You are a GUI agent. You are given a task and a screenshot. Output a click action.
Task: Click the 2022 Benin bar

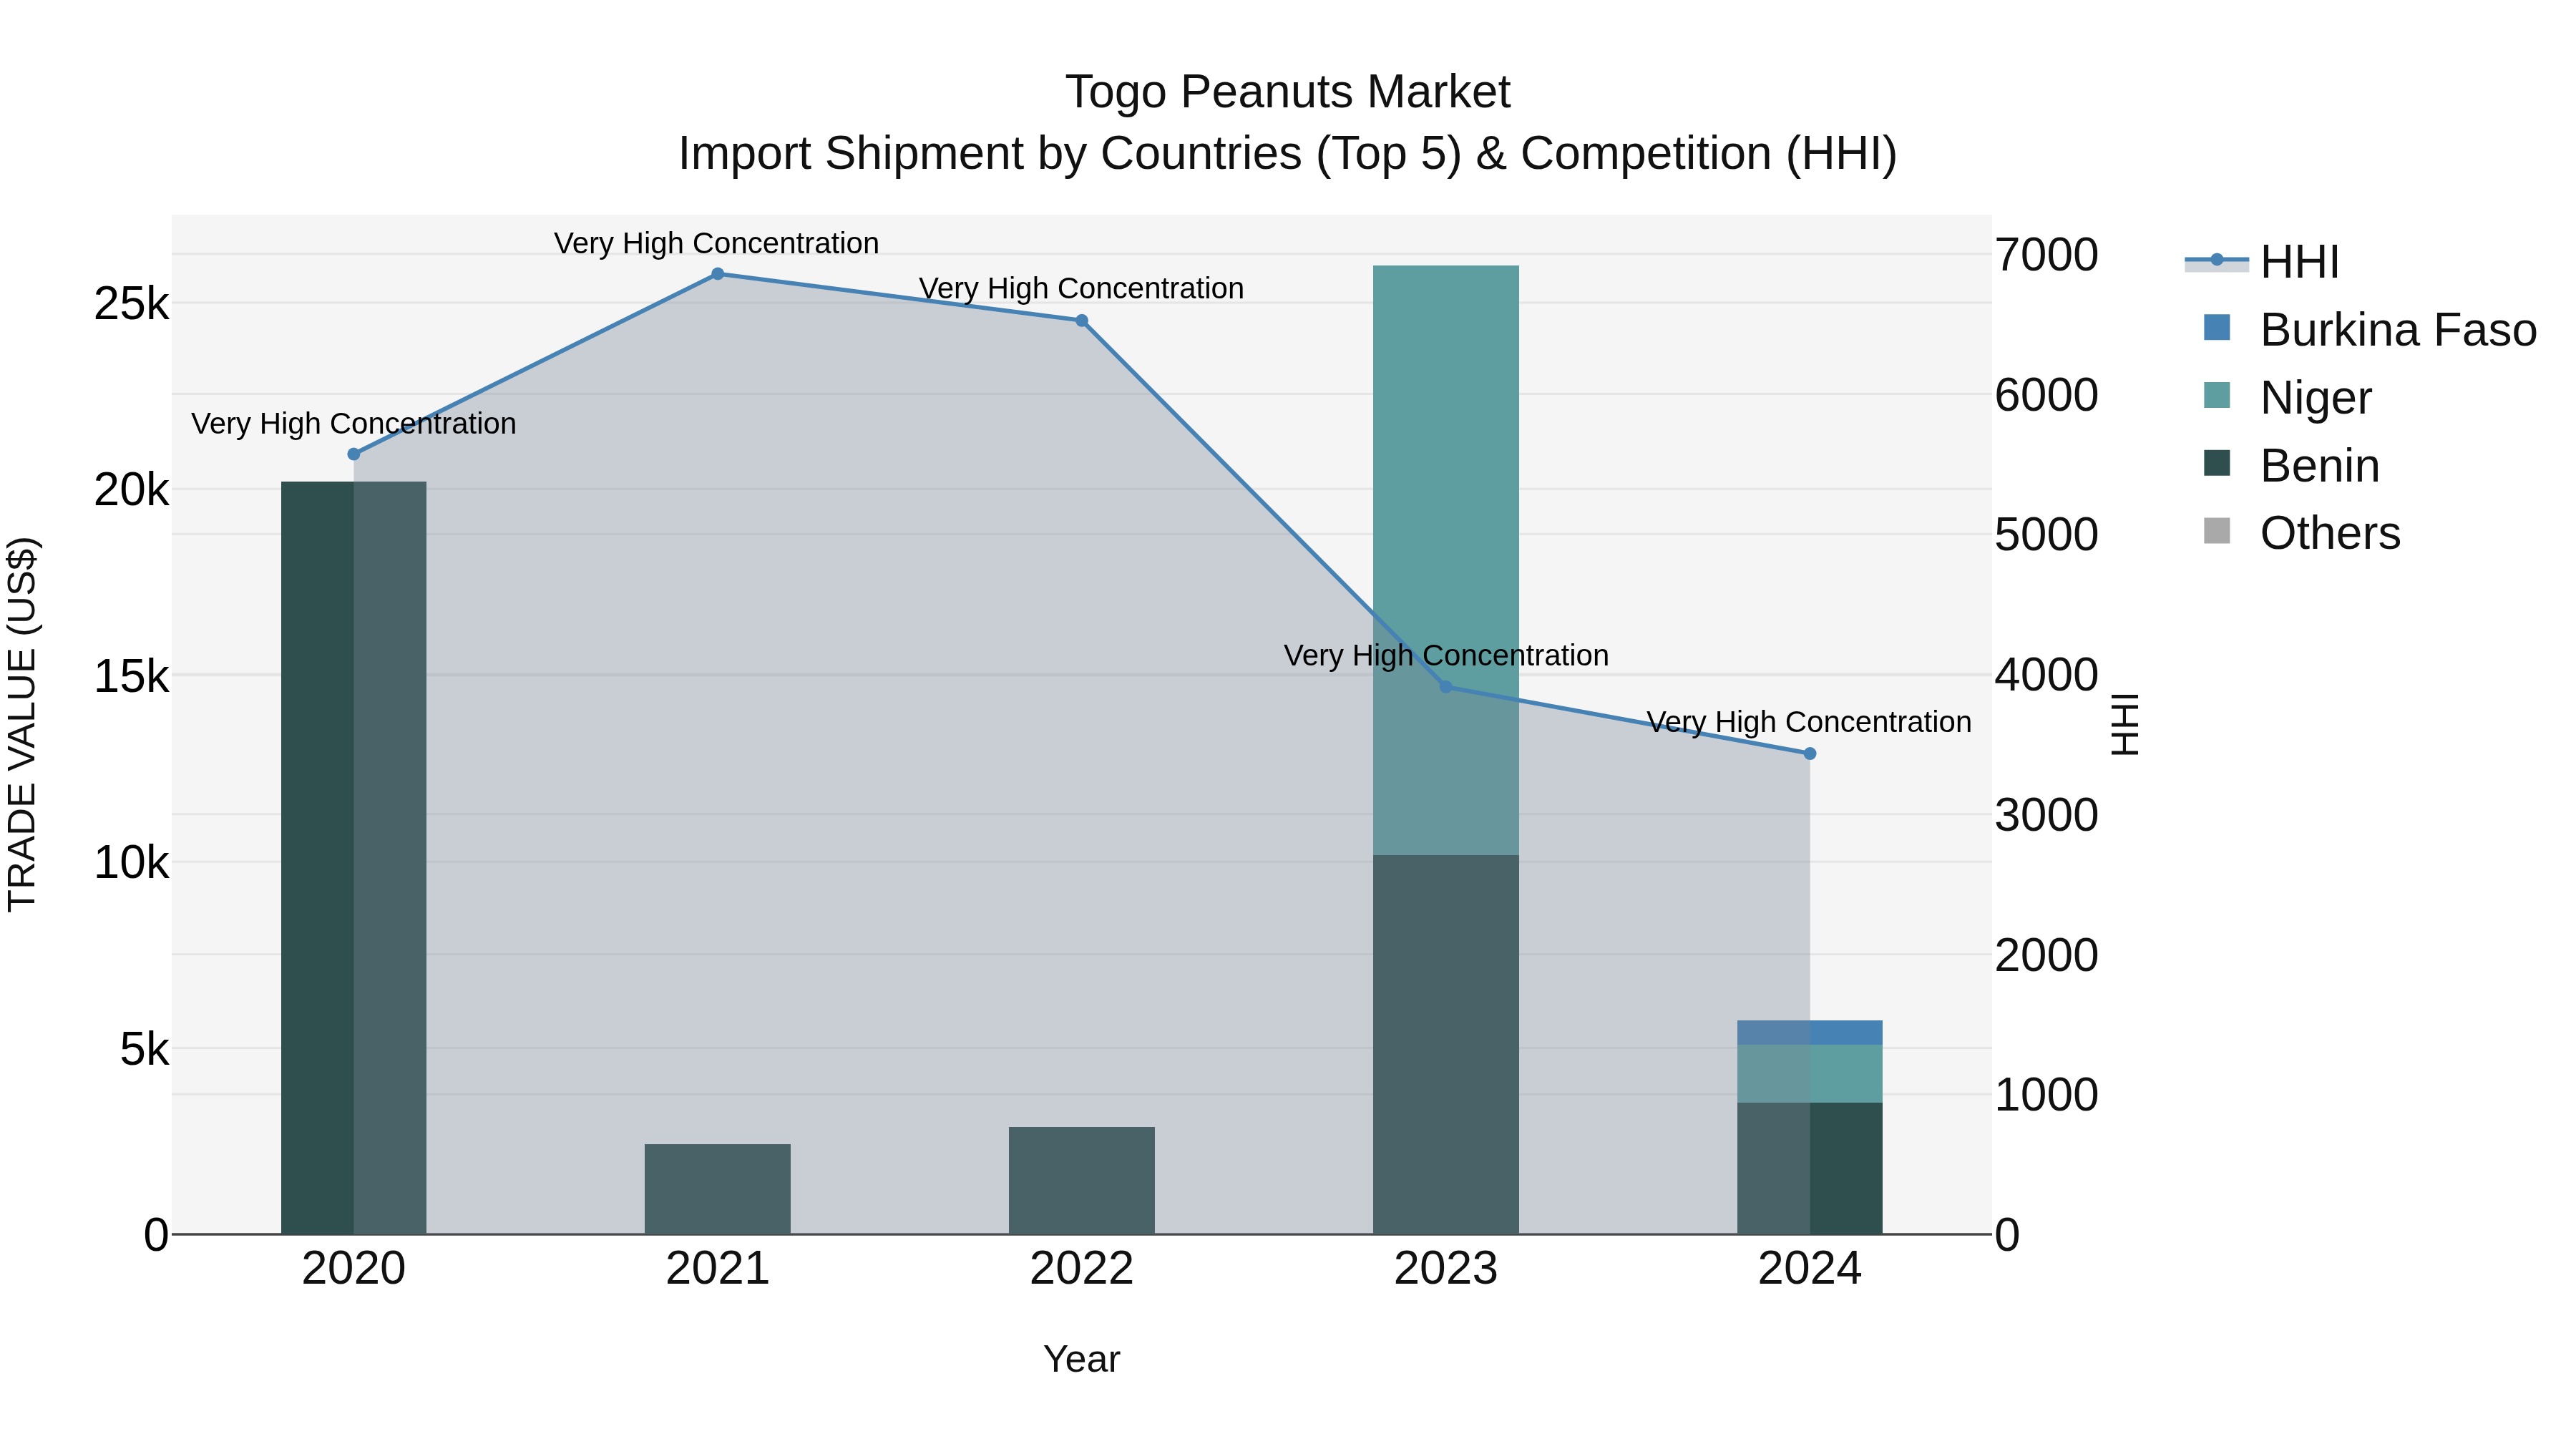point(1081,1181)
